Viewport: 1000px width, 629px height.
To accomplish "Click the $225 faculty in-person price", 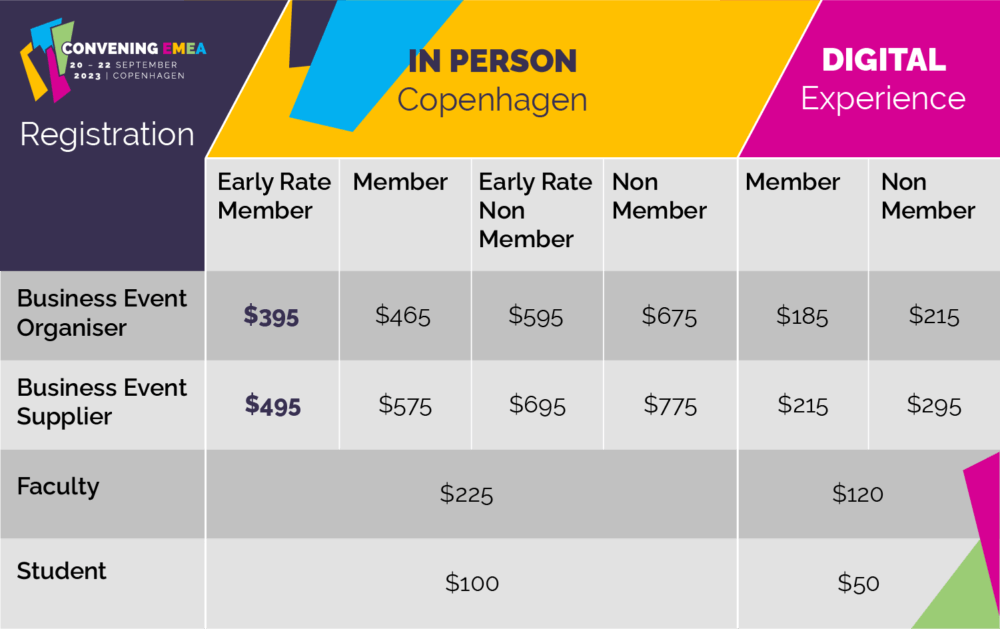I will click(466, 494).
